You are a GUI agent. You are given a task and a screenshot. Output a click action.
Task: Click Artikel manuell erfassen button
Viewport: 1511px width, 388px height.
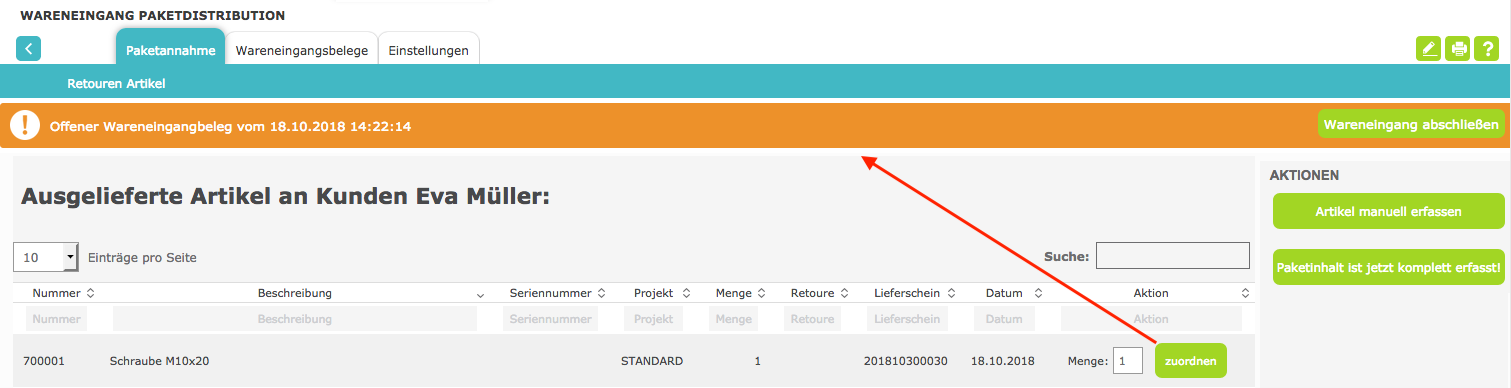click(1388, 212)
